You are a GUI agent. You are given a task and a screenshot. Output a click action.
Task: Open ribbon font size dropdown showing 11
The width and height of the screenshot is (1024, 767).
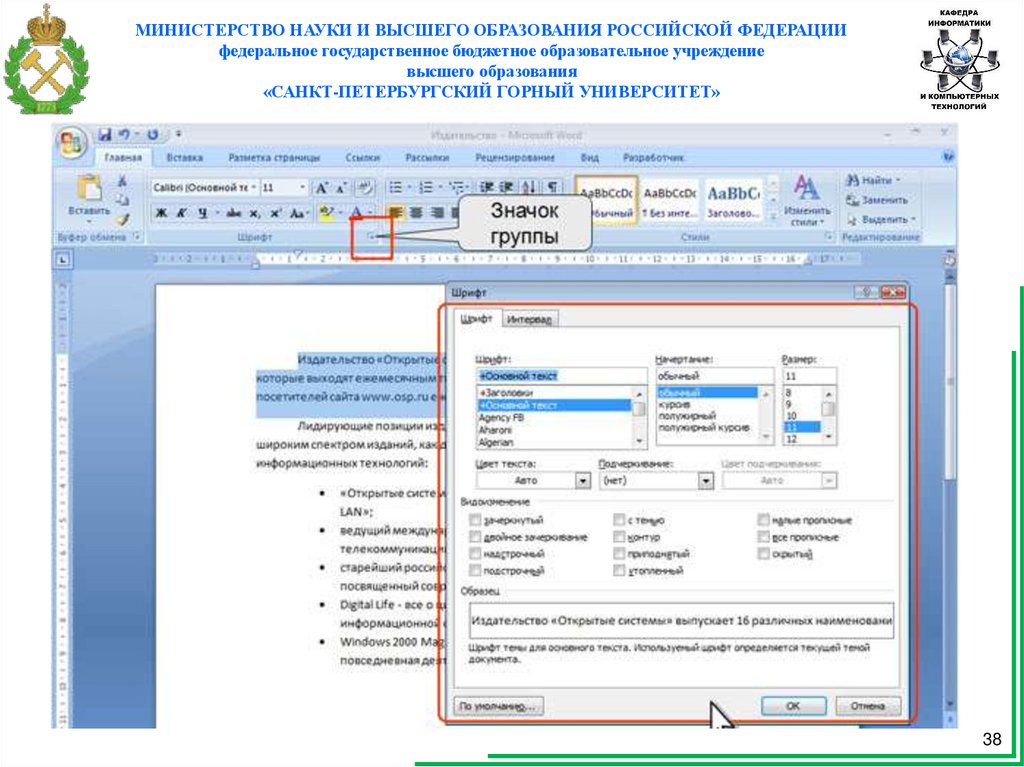tap(302, 188)
